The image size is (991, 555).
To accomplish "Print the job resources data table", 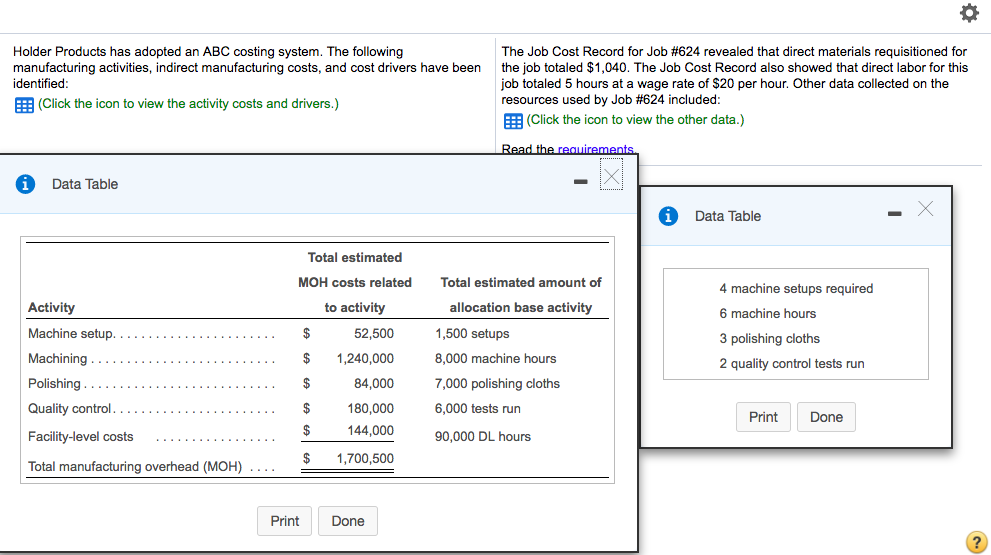I will (x=763, y=417).
